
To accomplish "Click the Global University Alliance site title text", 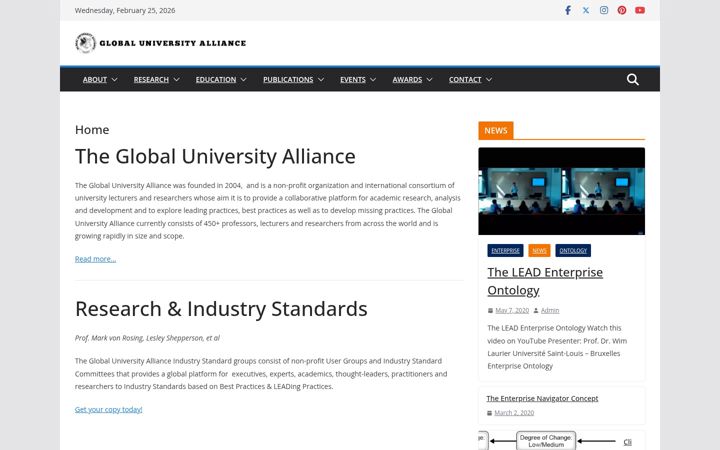I will [x=173, y=43].
